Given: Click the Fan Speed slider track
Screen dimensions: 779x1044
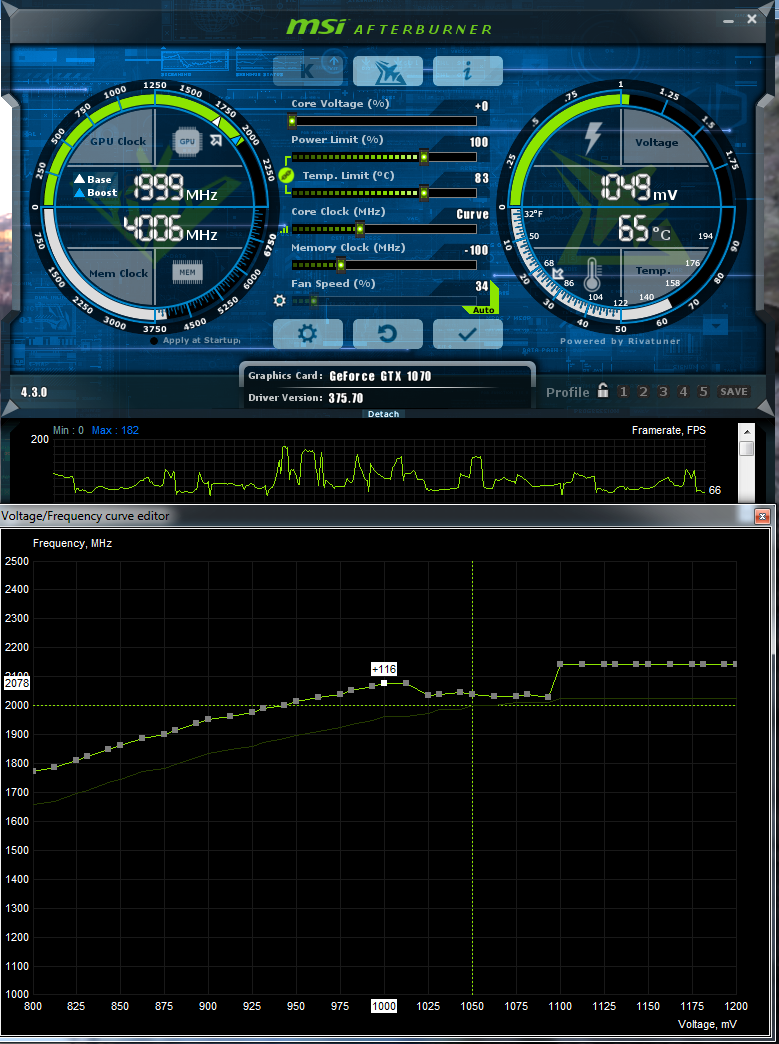Looking at the screenshot, I should click(384, 301).
